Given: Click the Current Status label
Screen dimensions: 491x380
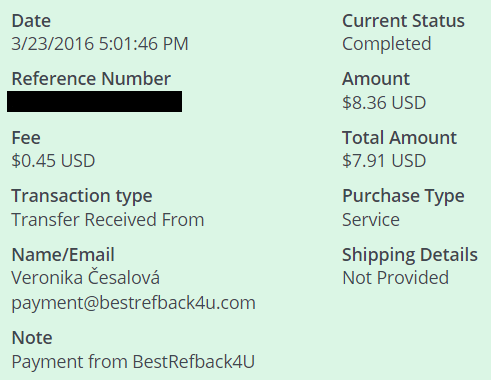Looking at the screenshot, I should pyautogui.click(x=403, y=21).
